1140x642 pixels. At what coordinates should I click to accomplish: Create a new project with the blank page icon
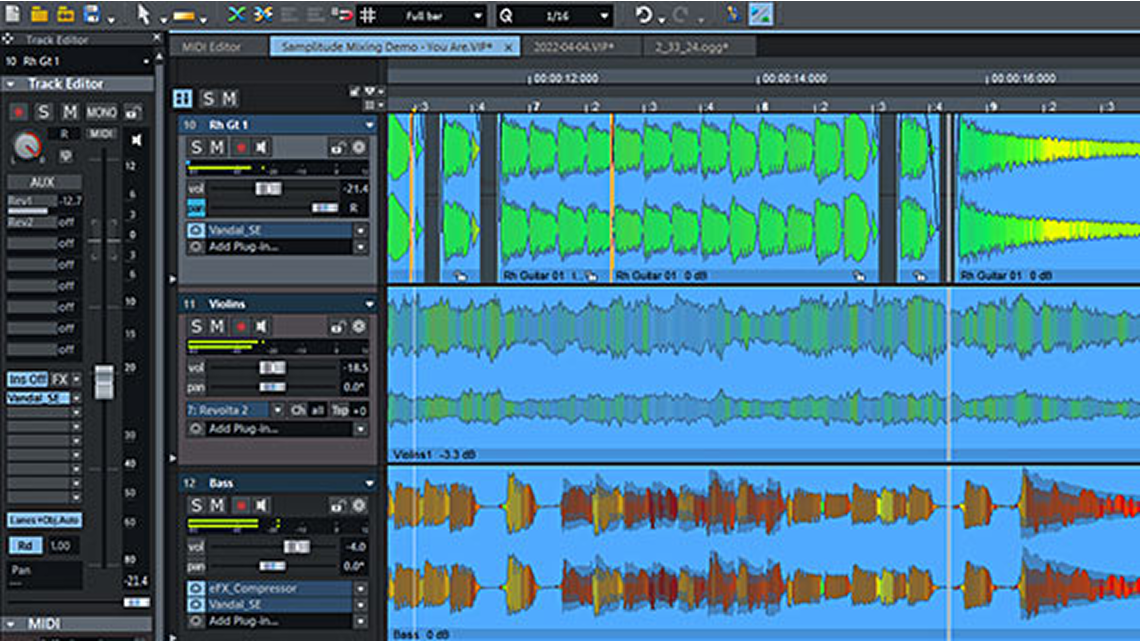pyautogui.click(x=13, y=14)
